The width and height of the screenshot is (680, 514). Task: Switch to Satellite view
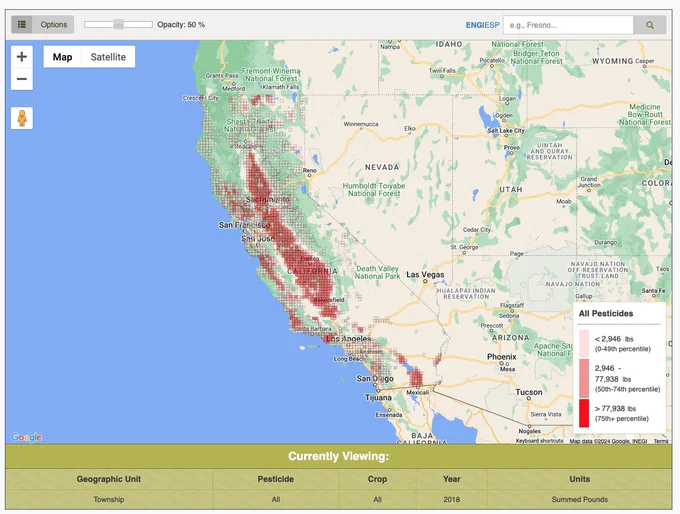point(108,57)
